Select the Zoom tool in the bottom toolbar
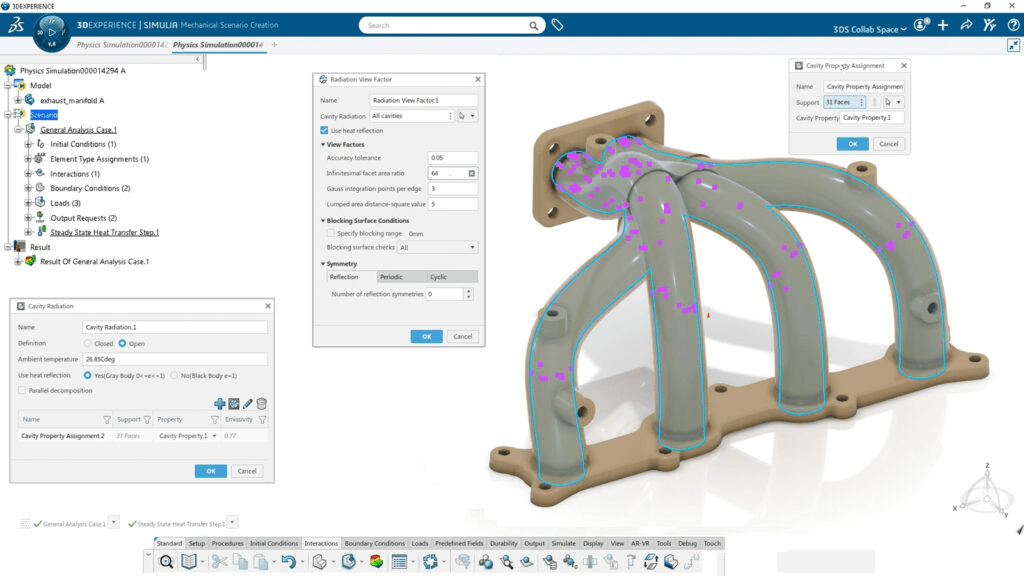The height and width of the screenshot is (576, 1024). point(165,561)
